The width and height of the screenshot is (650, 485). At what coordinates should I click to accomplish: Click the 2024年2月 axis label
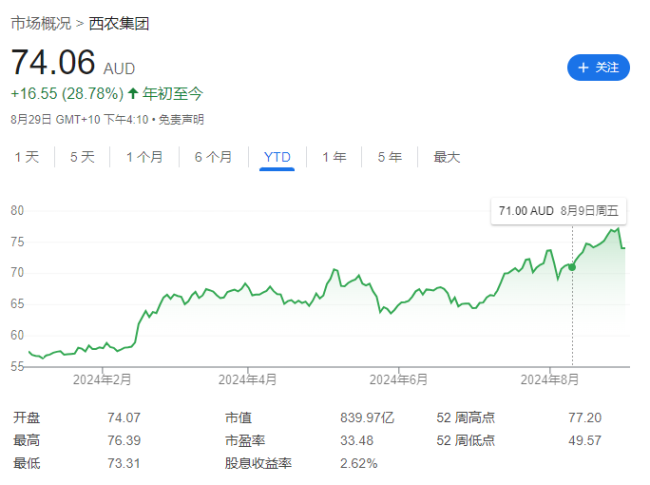pyautogui.click(x=102, y=380)
